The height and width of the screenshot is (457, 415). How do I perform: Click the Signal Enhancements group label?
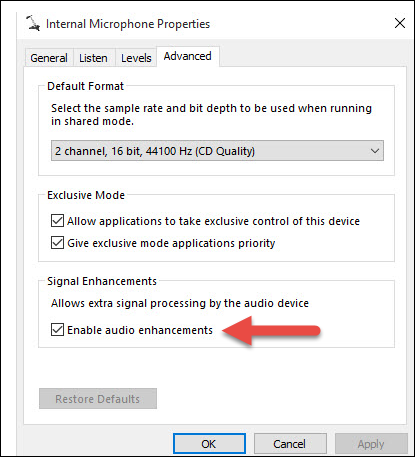pos(102,281)
